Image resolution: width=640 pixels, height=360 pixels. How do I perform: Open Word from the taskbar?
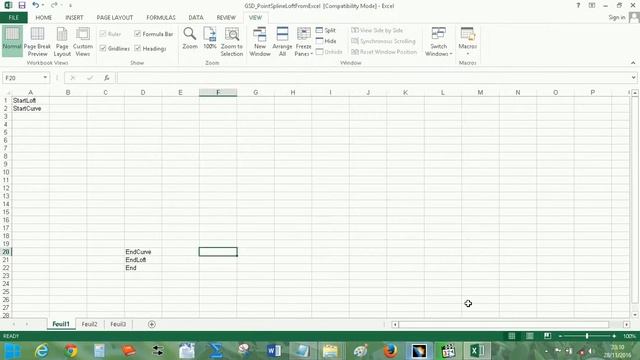coord(274,351)
